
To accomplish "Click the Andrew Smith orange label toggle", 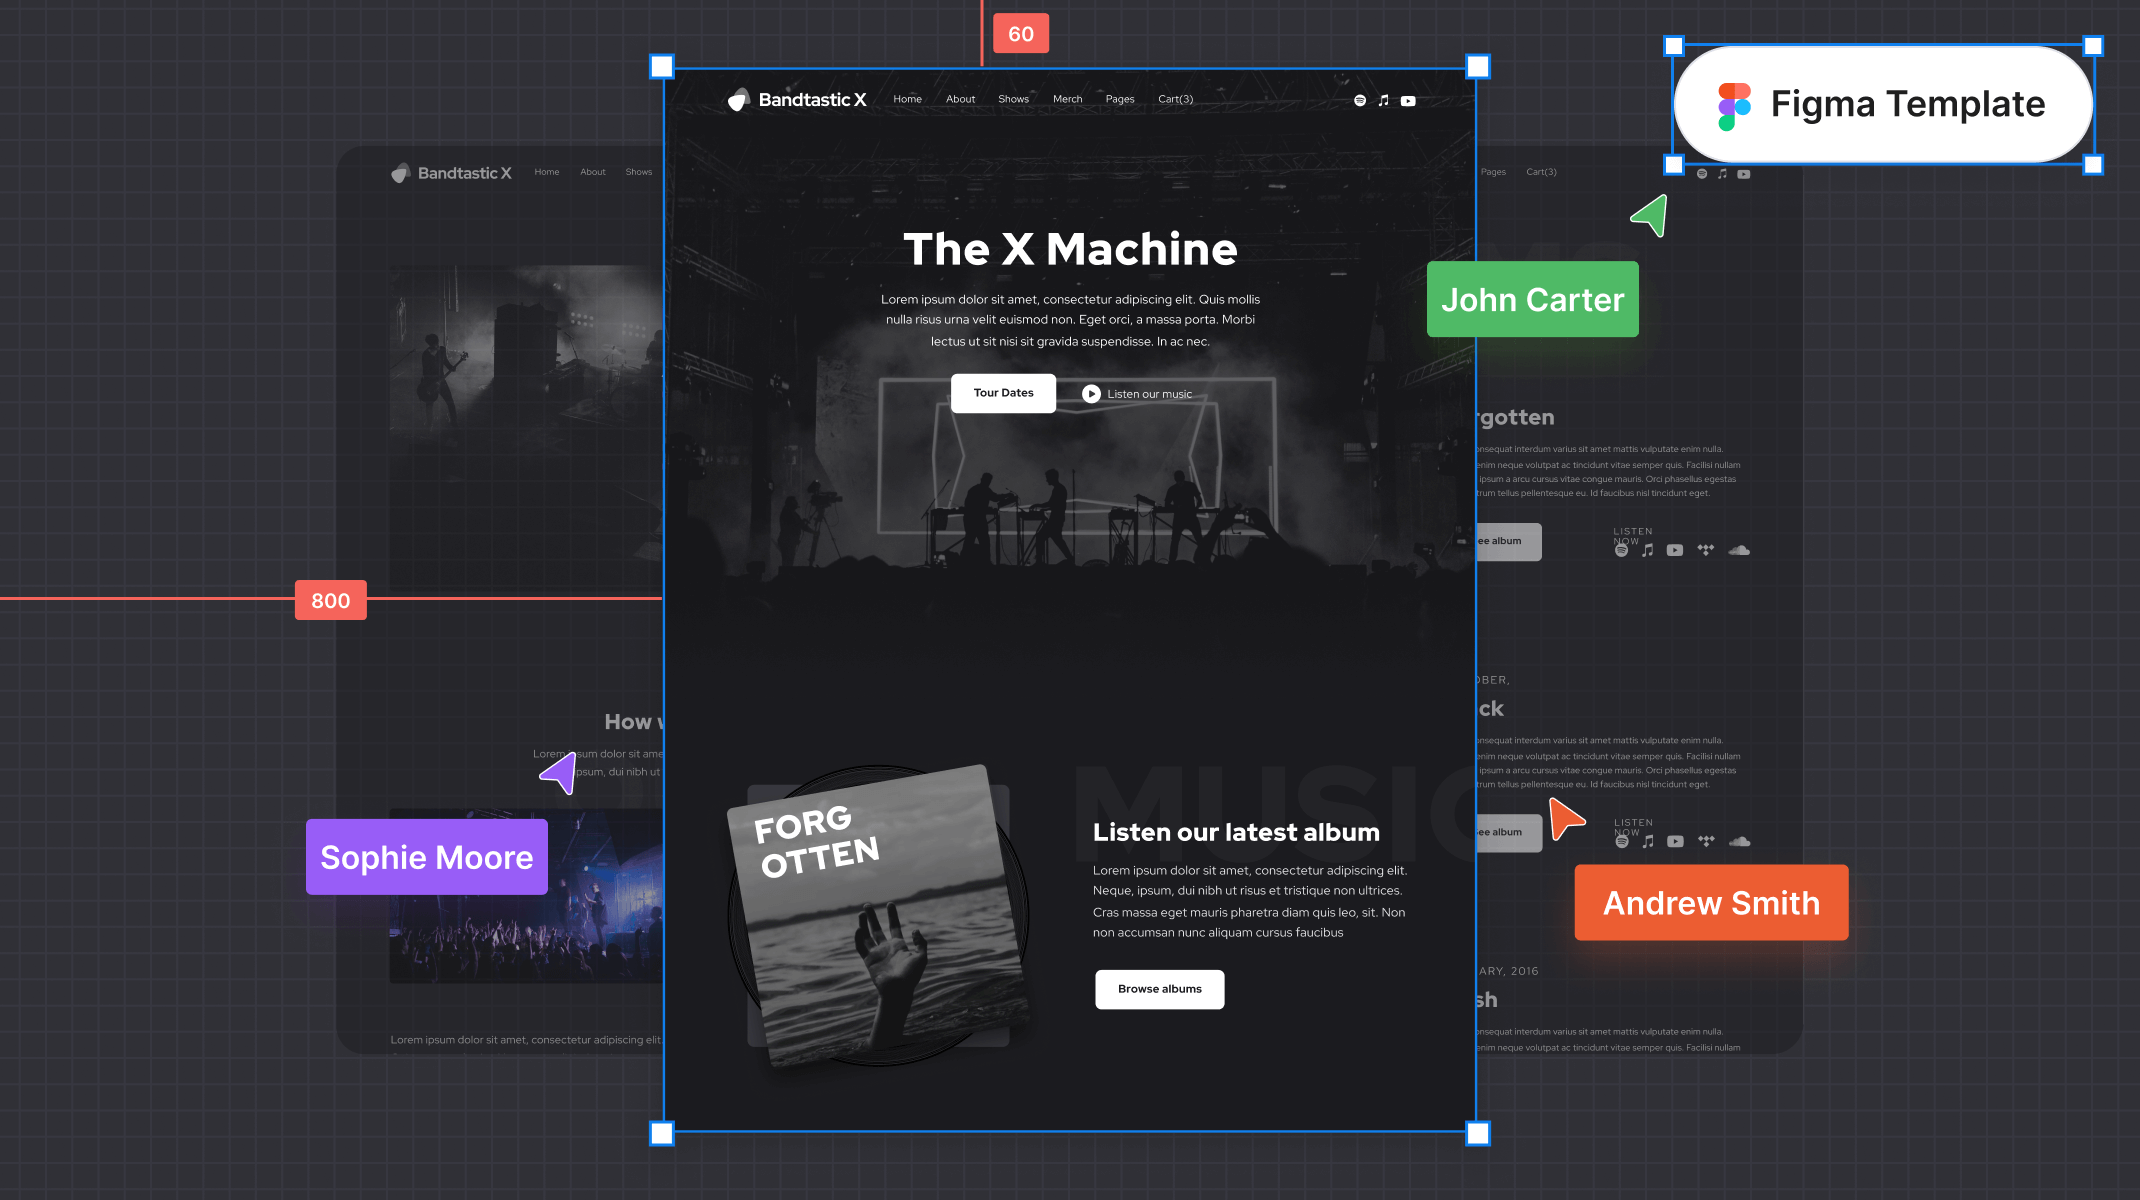I will [1711, 901].
